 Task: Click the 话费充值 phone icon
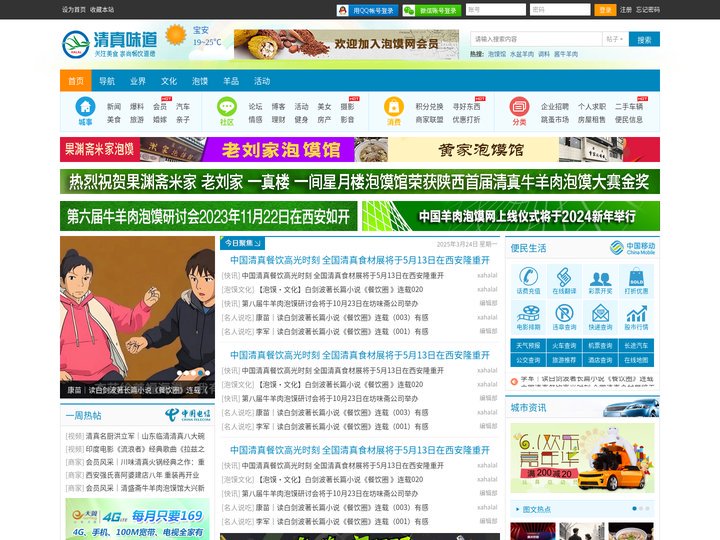[528, 277]
